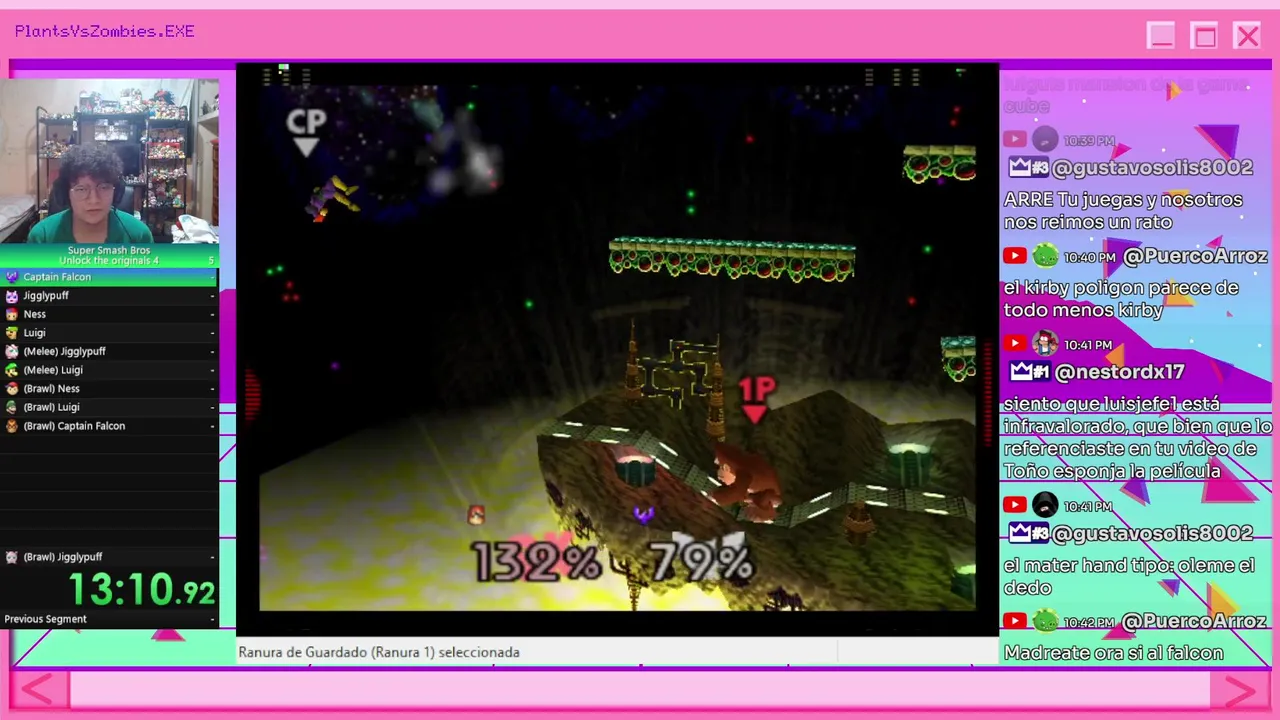Select the highlighted Captain Falcon split name
1280x720 pixels.
pyautogui.click(x=57, y=277)
